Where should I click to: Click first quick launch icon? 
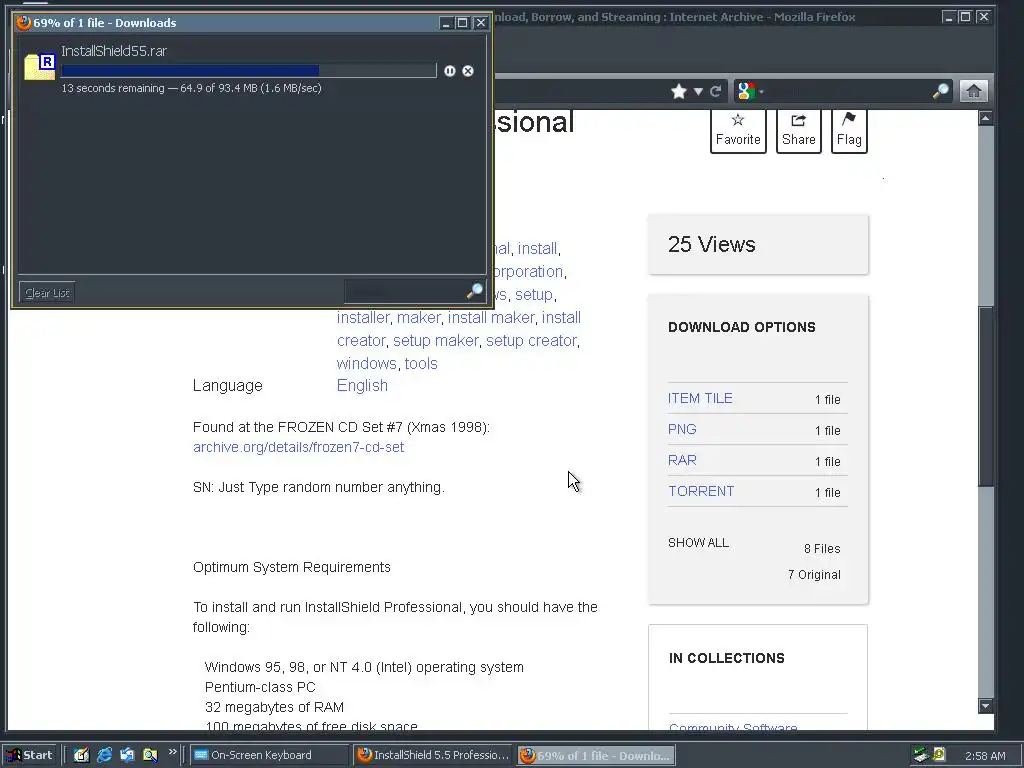(81, 755)
